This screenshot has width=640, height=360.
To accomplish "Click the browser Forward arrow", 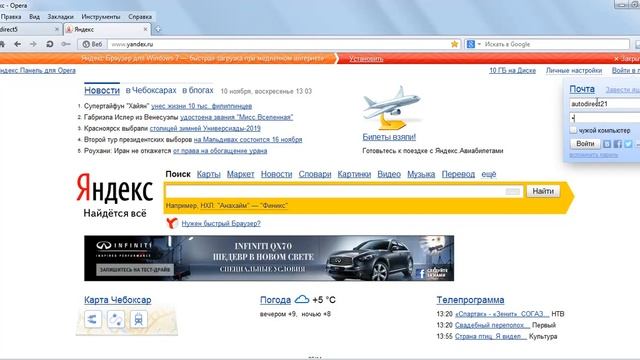I will tap(33, 44).
